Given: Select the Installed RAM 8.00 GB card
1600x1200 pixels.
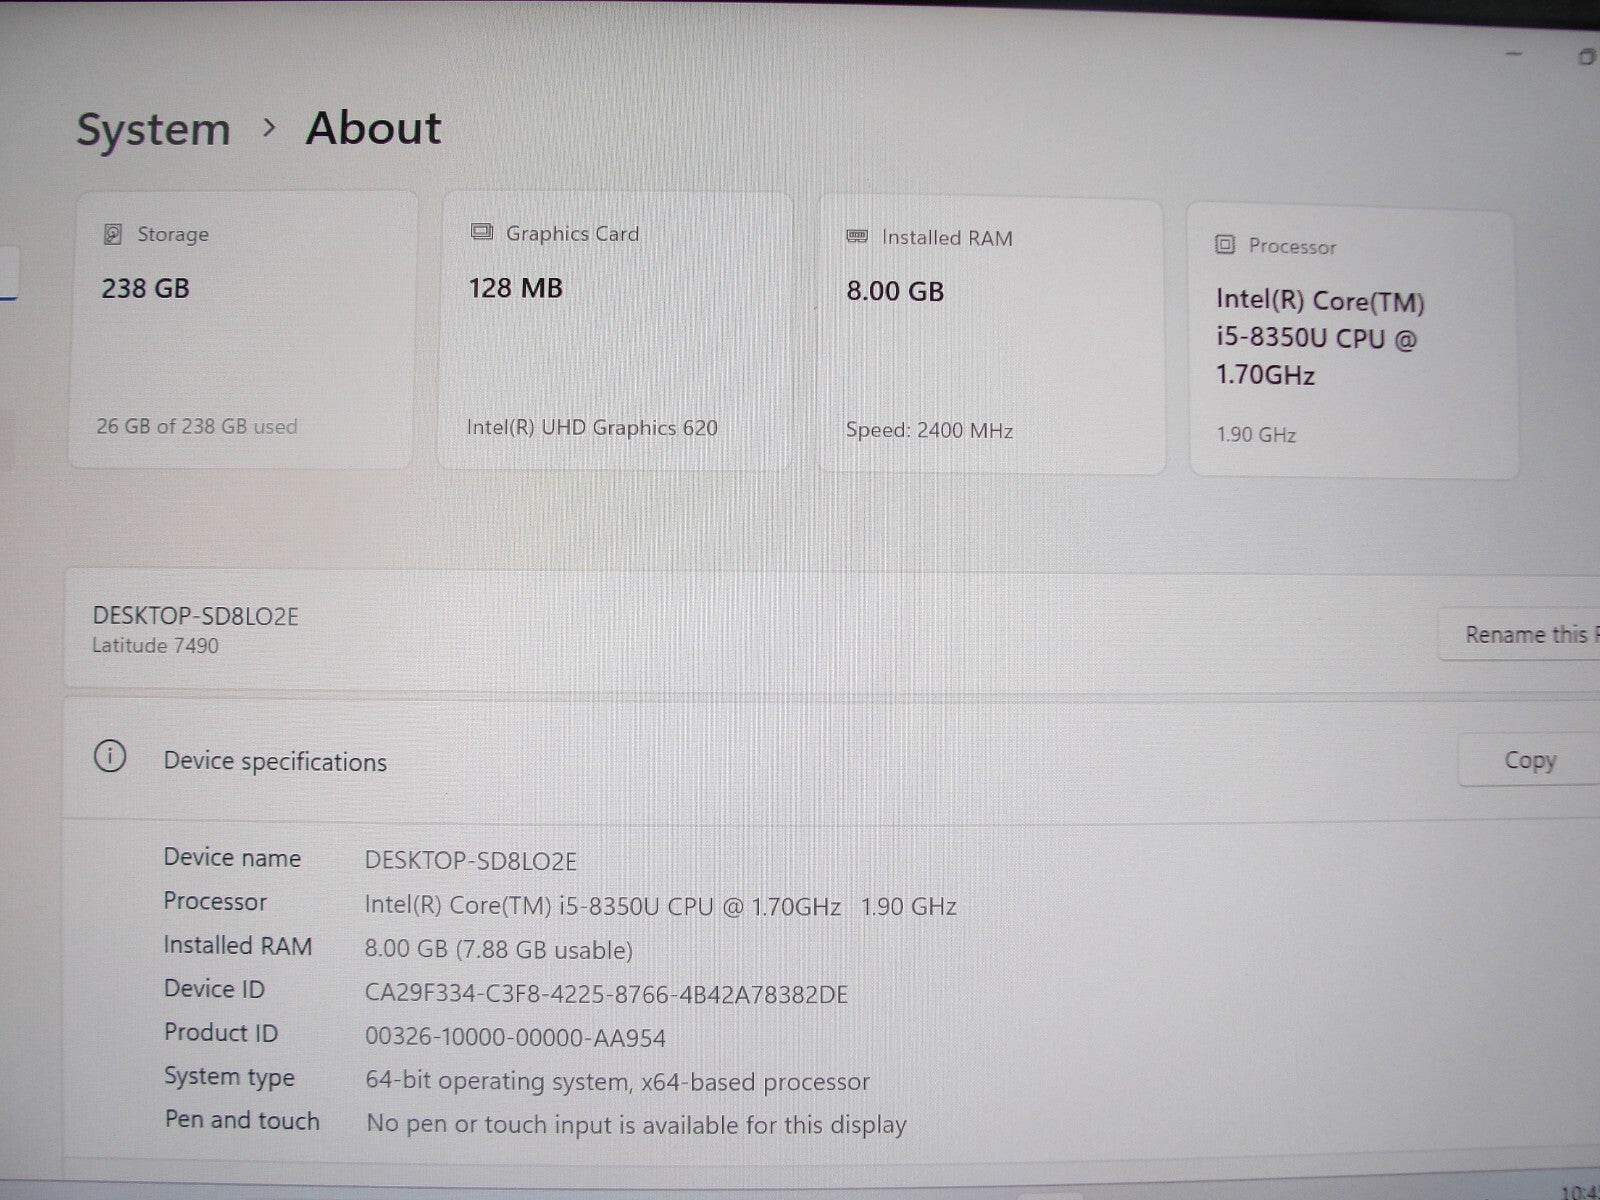Looking at the screenshot, I should (x=991, y=336).
